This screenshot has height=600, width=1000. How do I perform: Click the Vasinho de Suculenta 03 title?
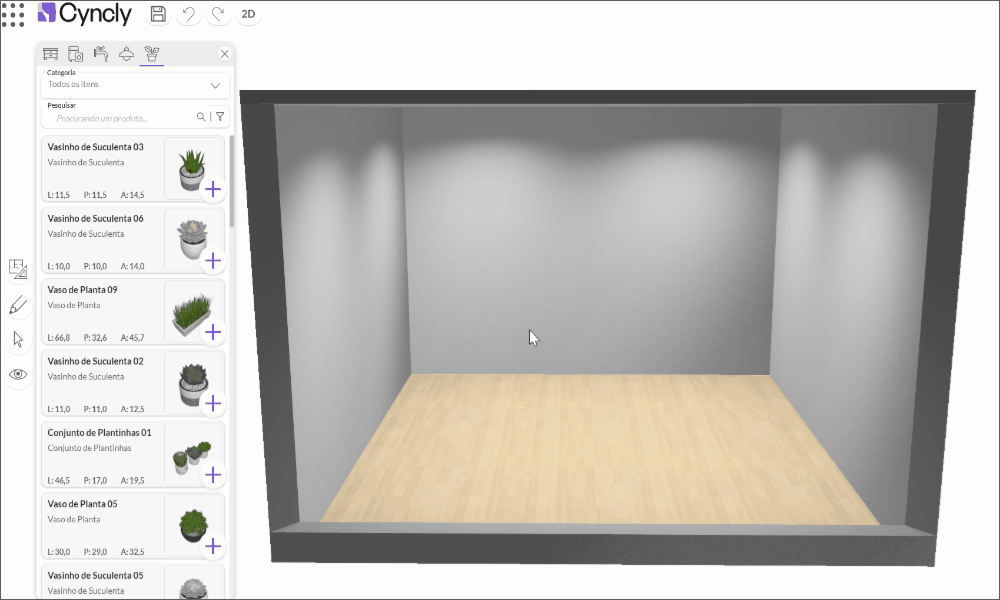tap(96, 147)
